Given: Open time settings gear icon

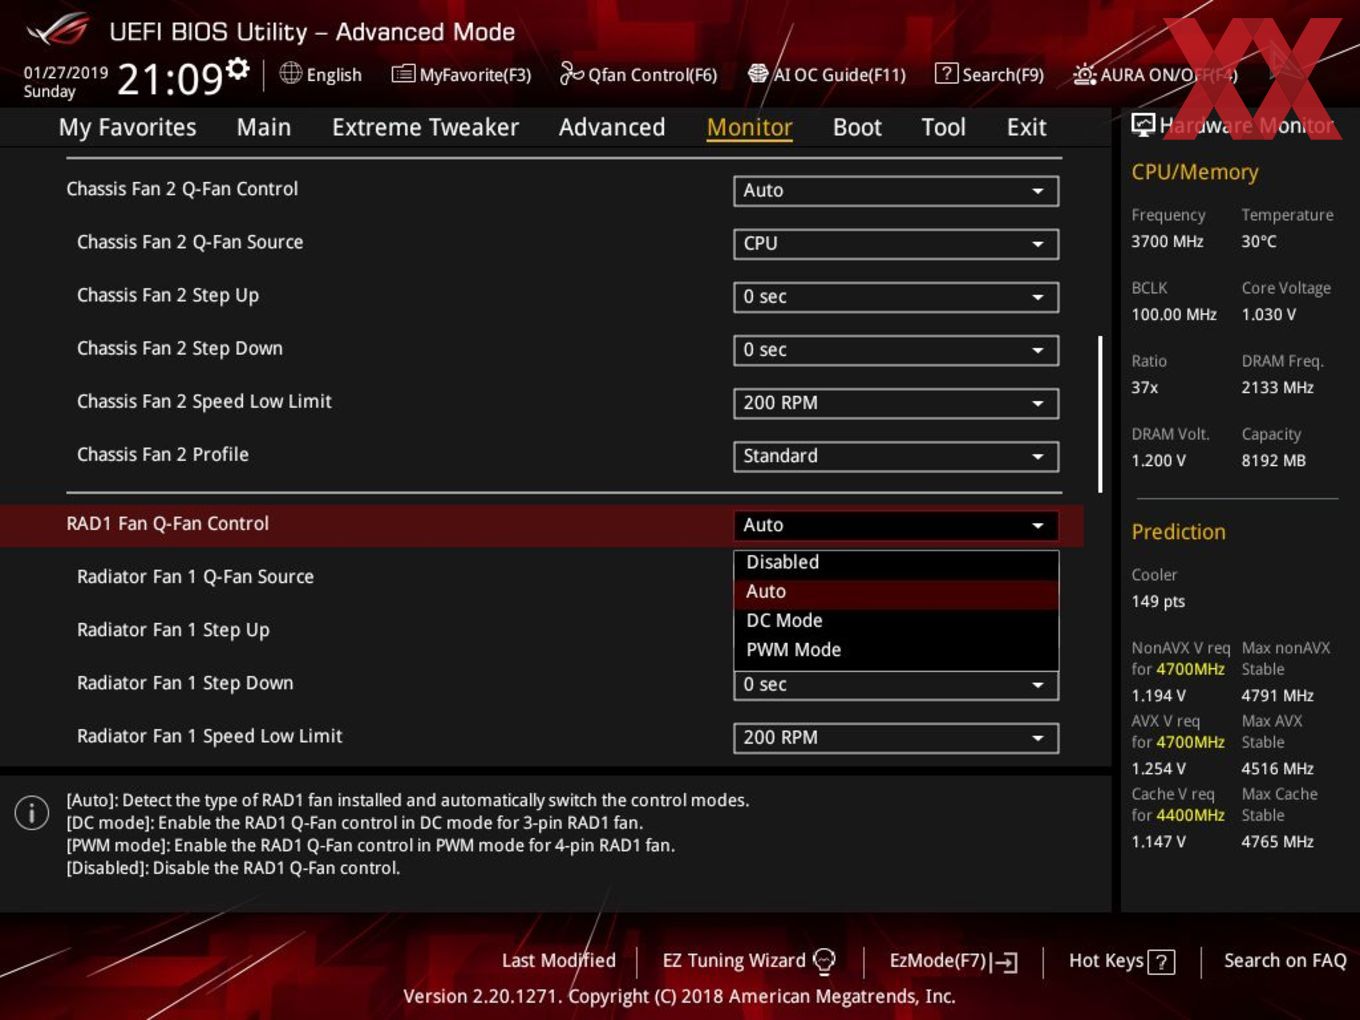Looking at the screenshot, I should pos(237,68).
